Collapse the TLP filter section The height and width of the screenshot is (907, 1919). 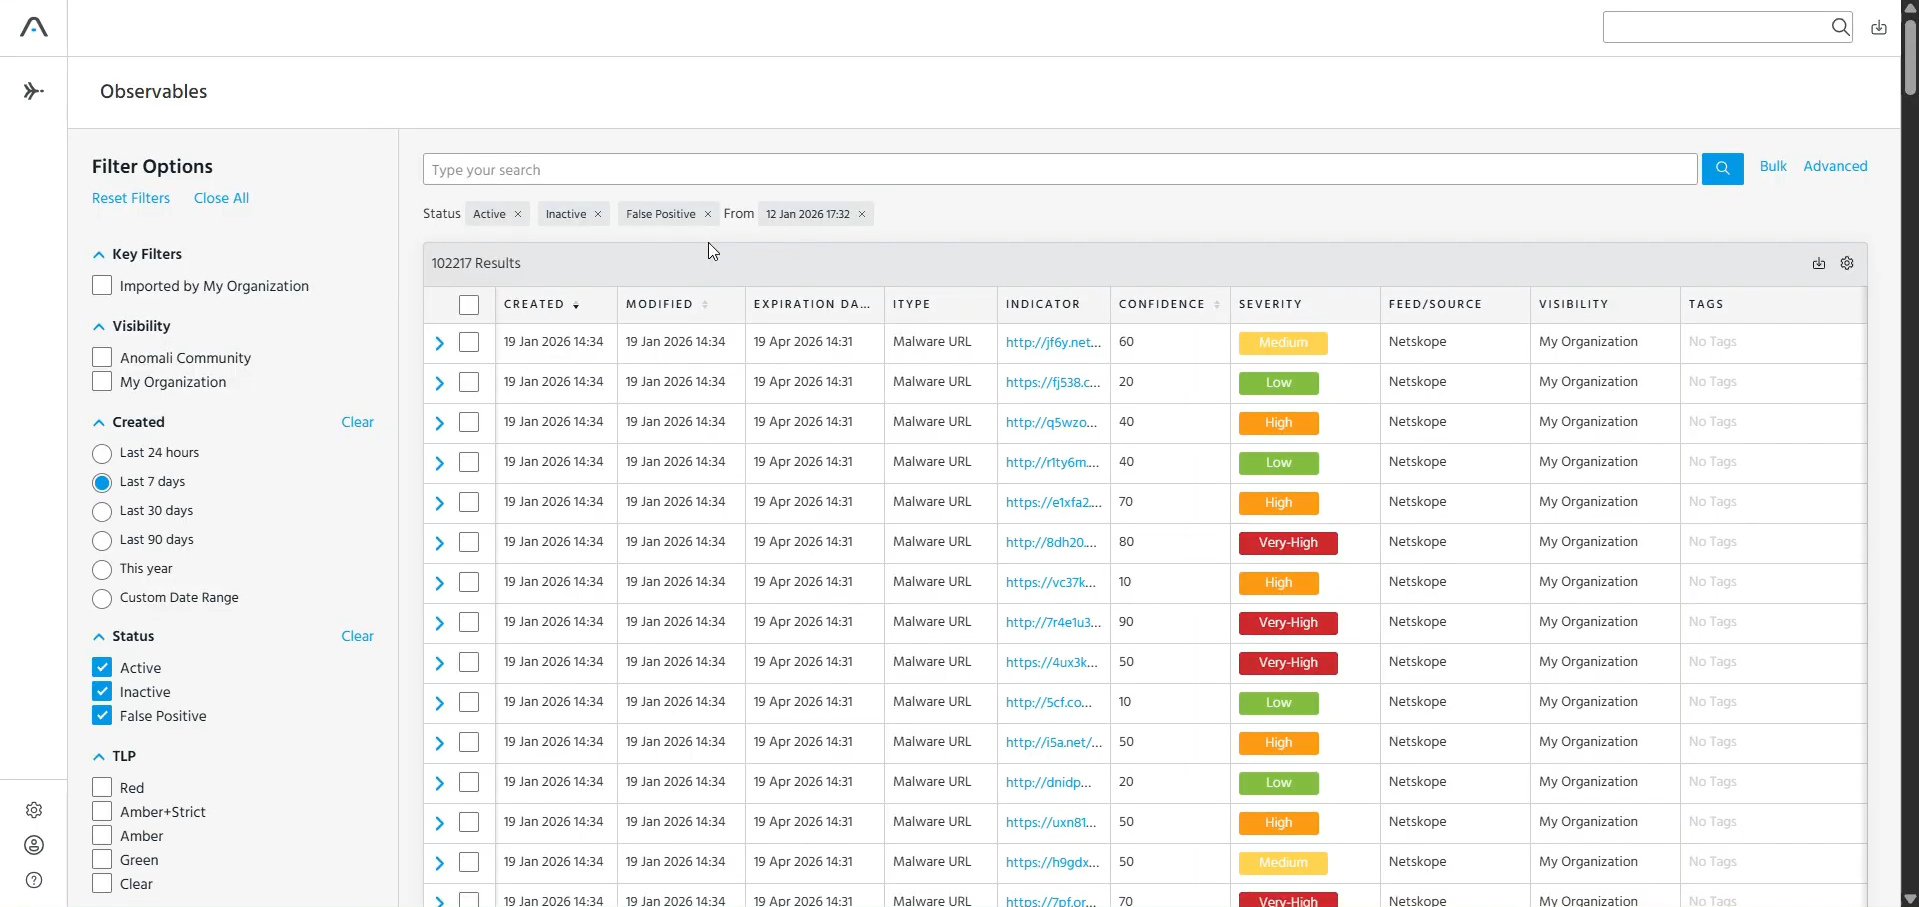point(99,757)
